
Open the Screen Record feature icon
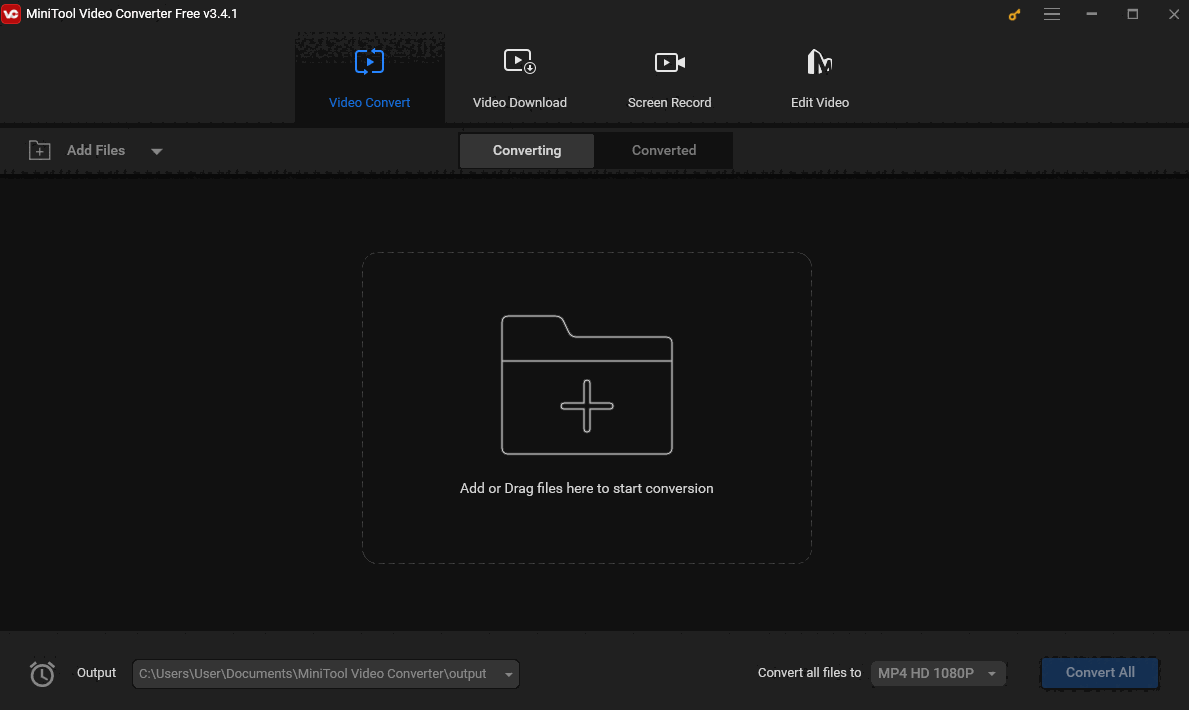(x=669, y=61)
